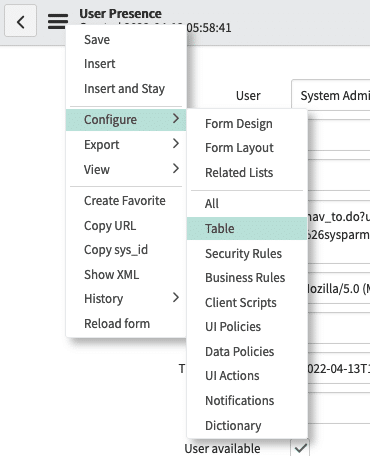Toggle the User available checkbox
370x456 pixels.
300,448
